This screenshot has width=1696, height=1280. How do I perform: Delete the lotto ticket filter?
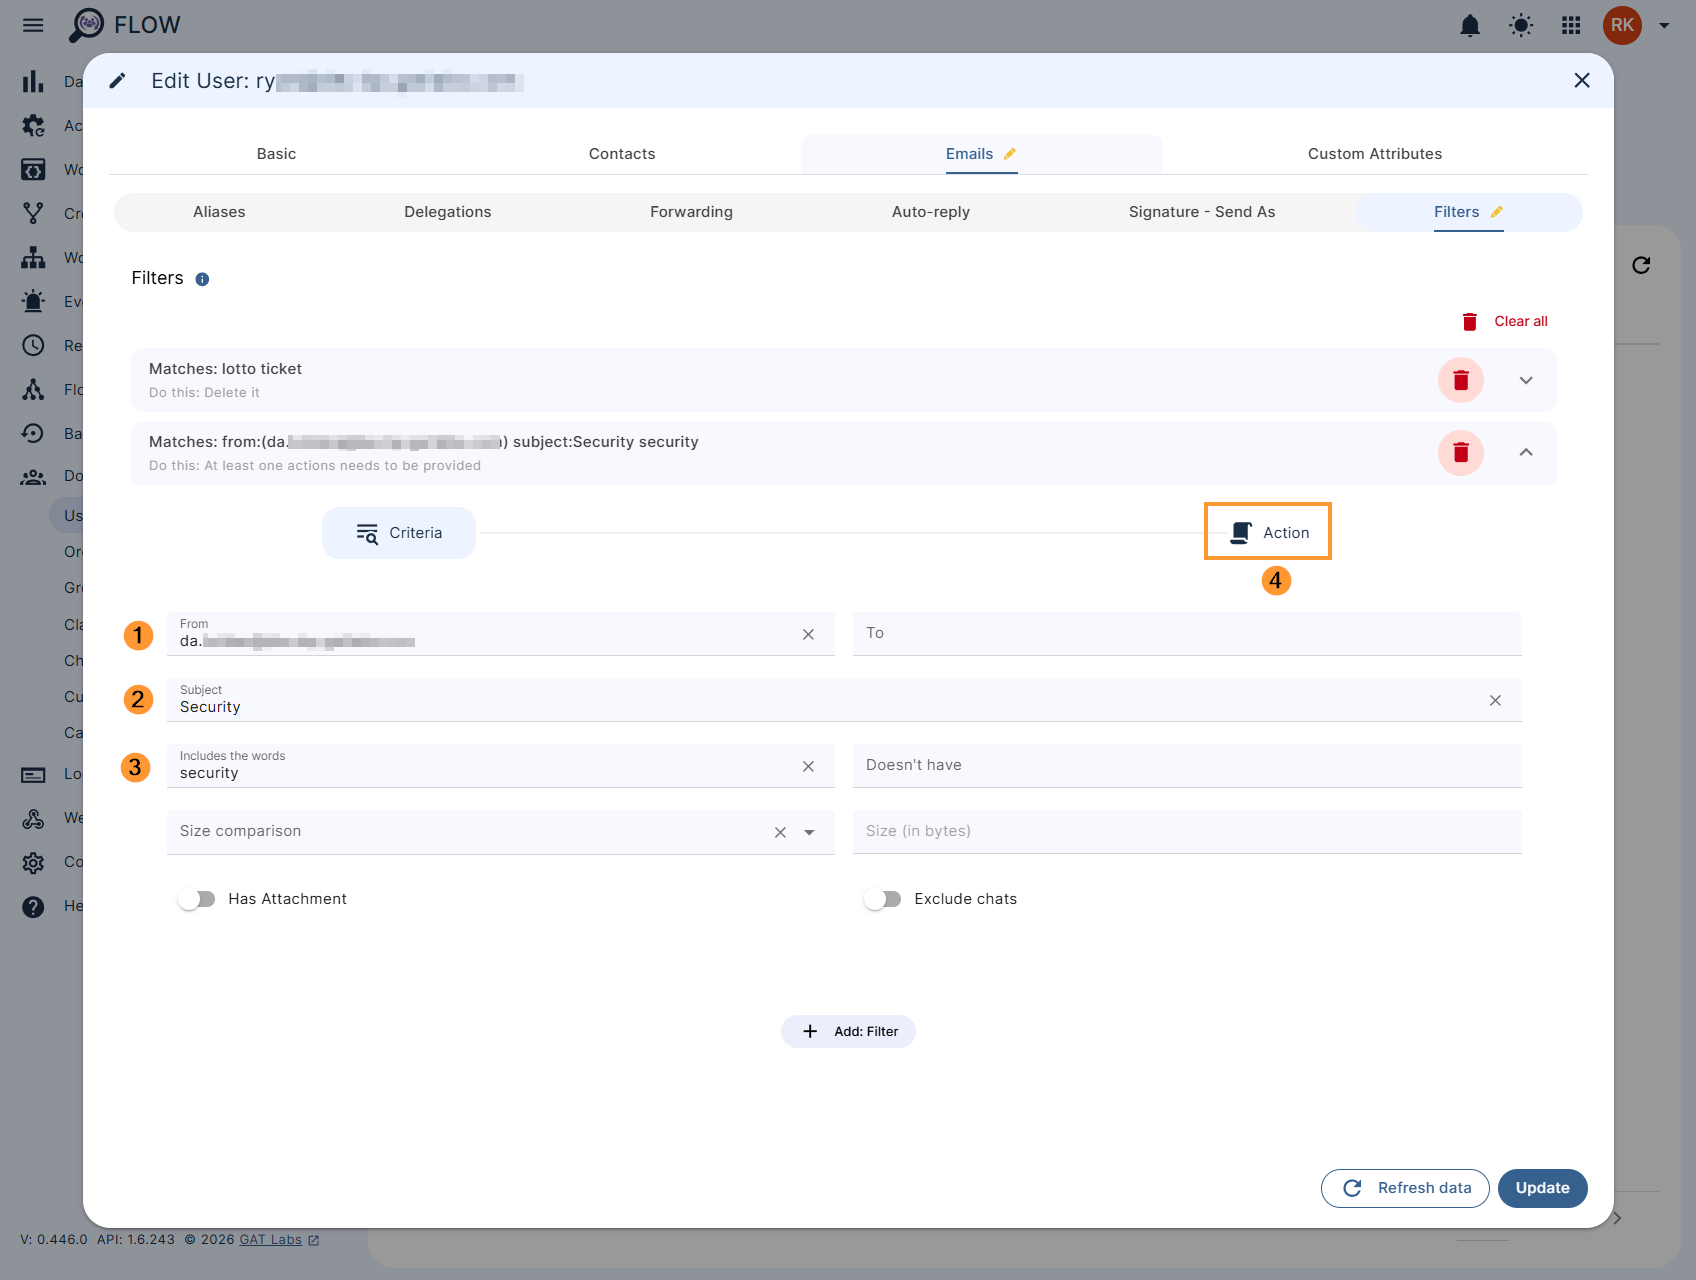tap(1461, 380)
